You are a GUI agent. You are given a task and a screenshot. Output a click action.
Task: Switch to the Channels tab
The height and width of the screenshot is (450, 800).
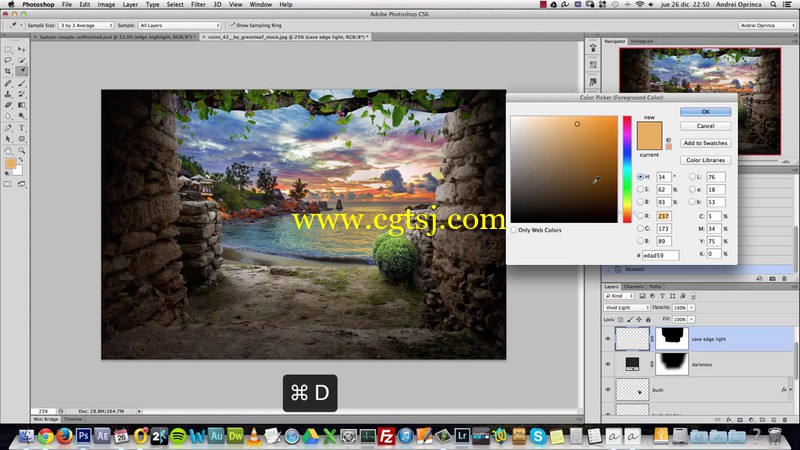tap(634, 287)
